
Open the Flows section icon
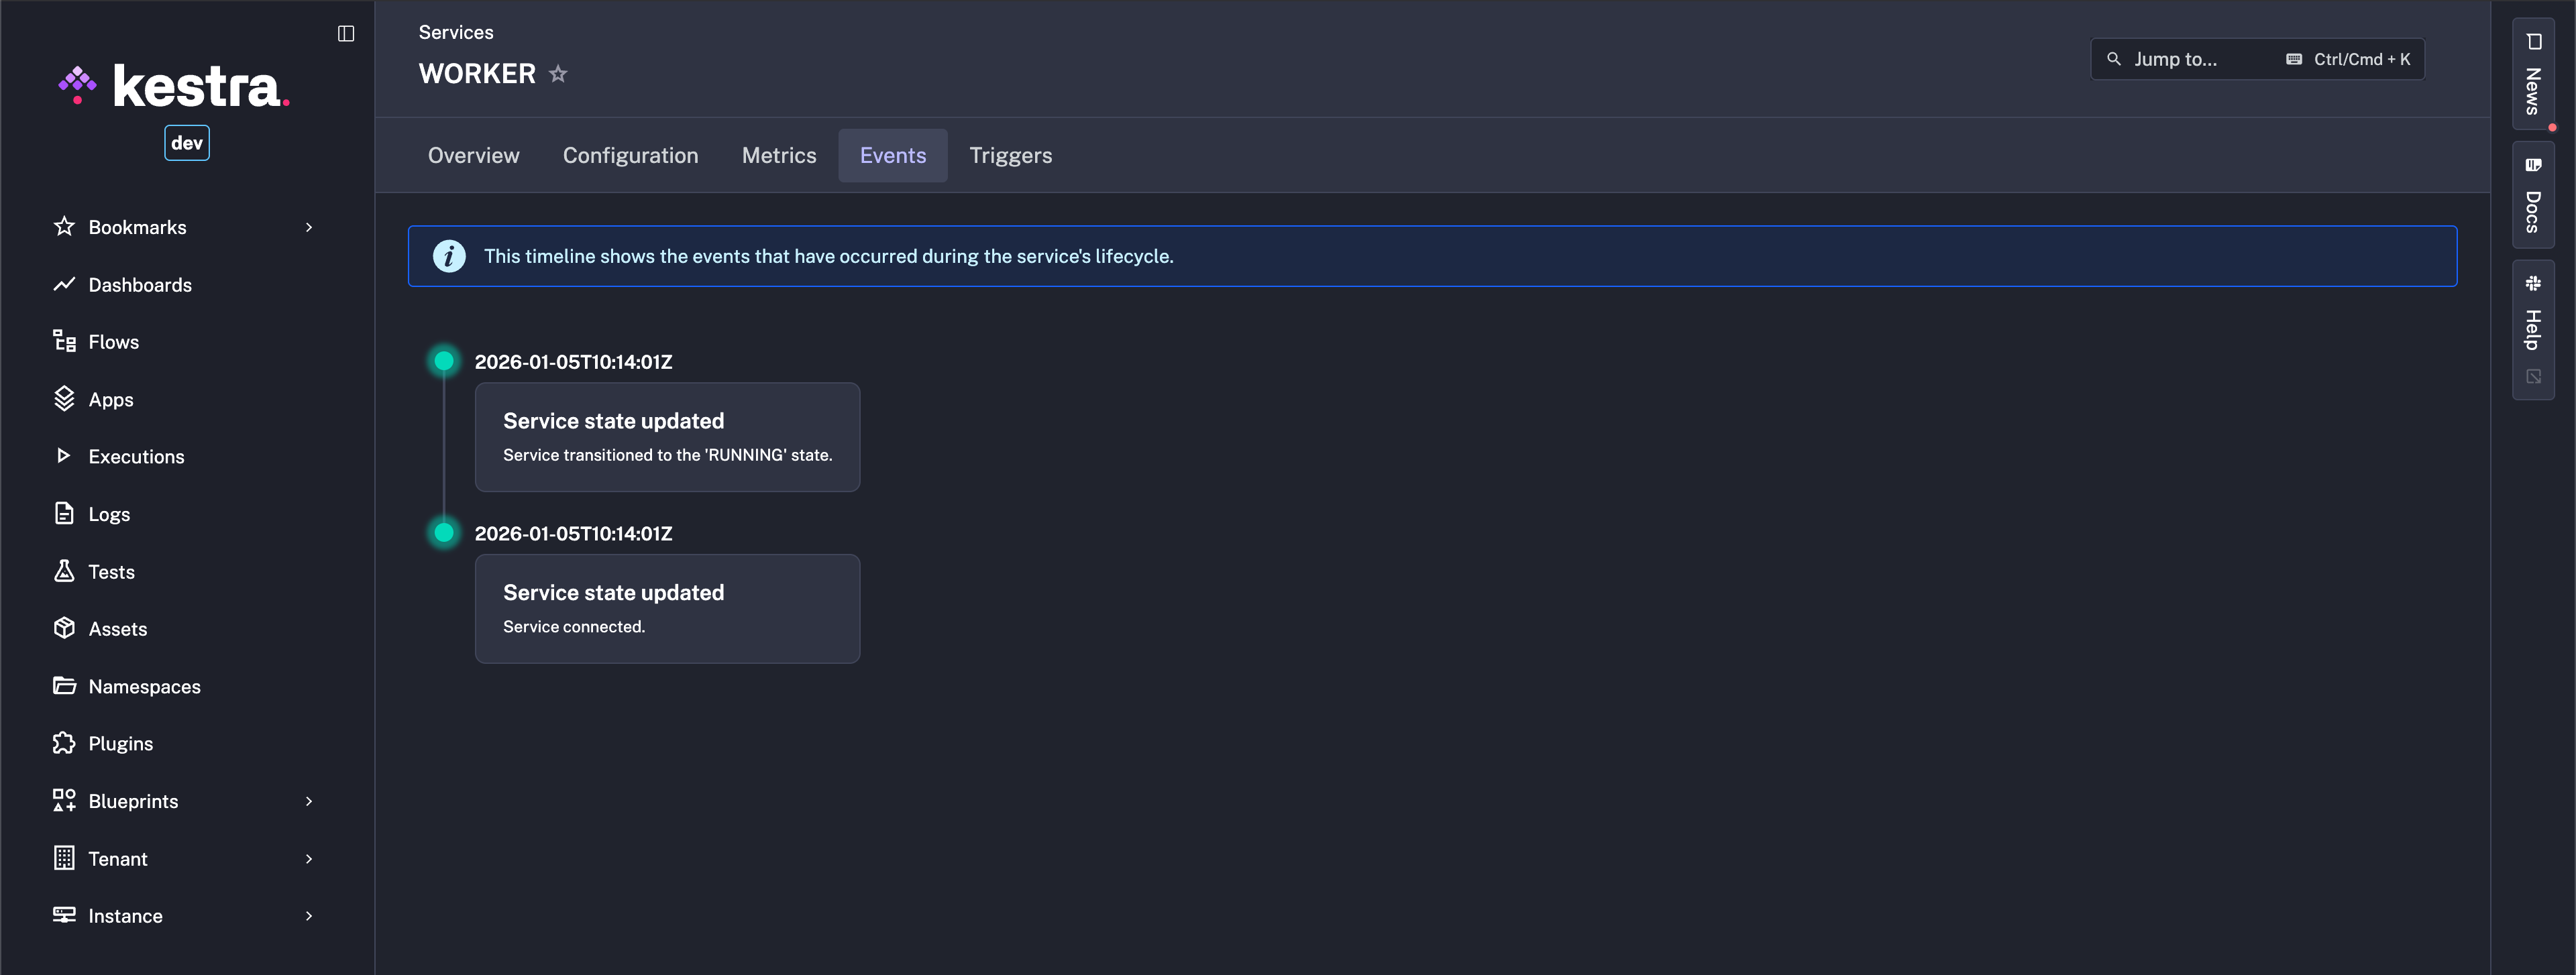click(64, 341)
